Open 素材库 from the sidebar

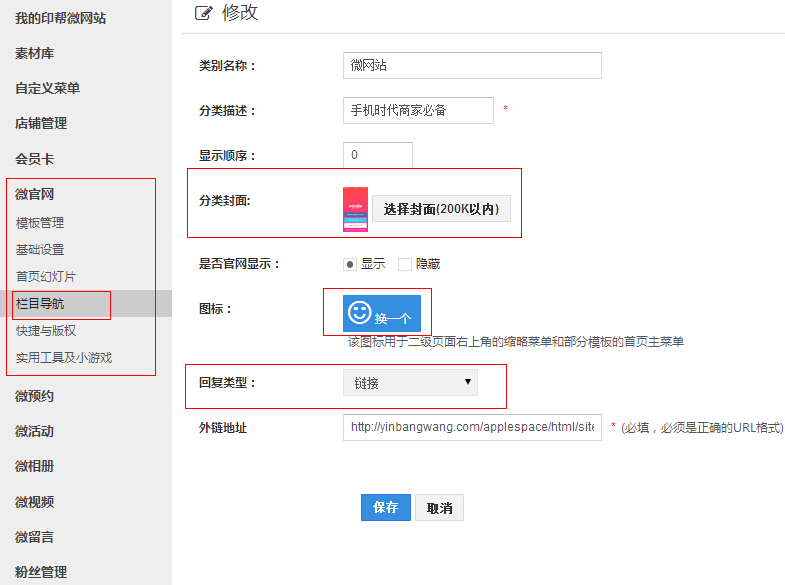[x=35, y=53]
